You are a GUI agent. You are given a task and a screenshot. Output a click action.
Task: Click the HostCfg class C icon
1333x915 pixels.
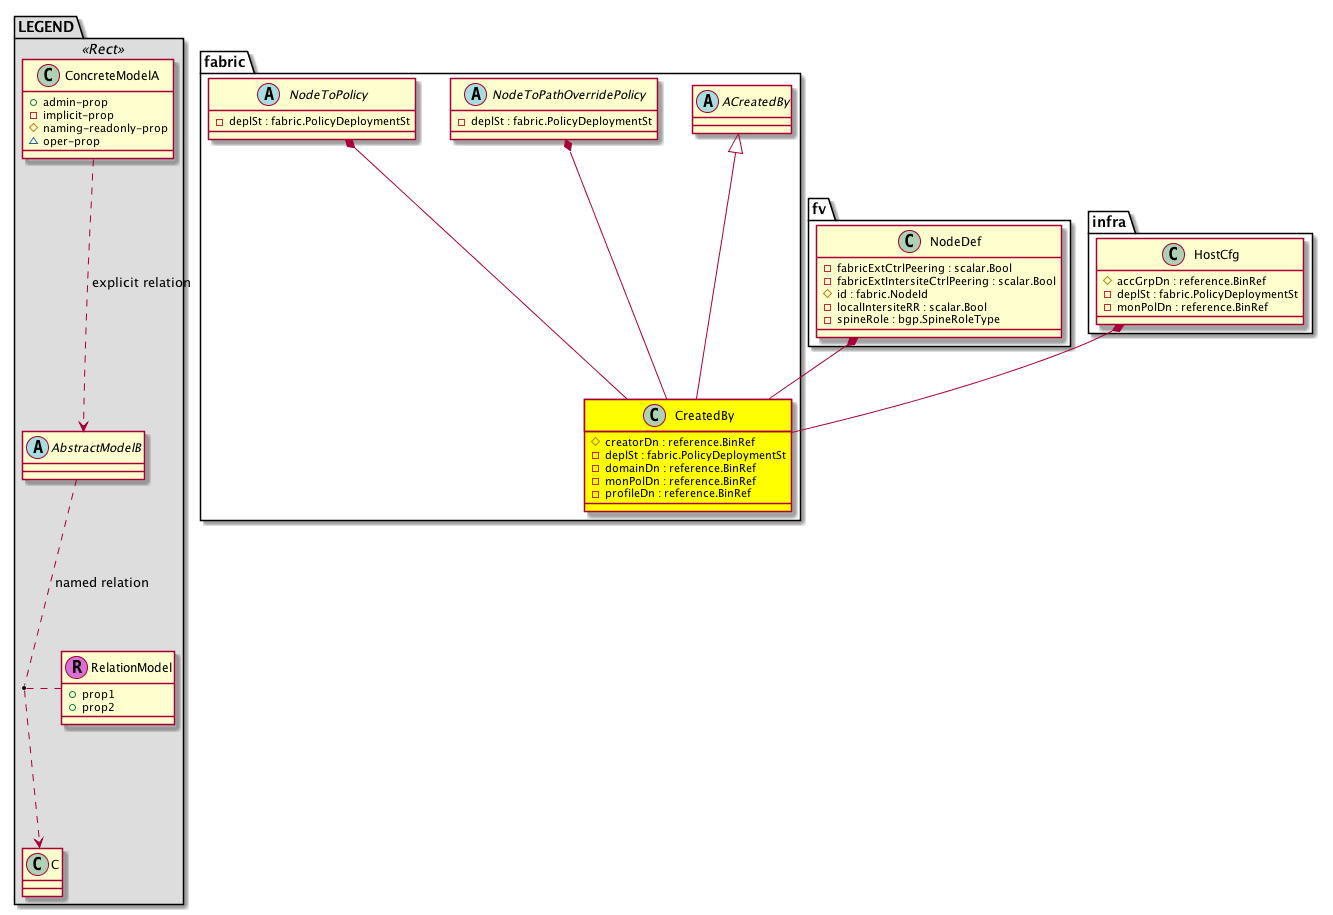tap(1174, 254)
